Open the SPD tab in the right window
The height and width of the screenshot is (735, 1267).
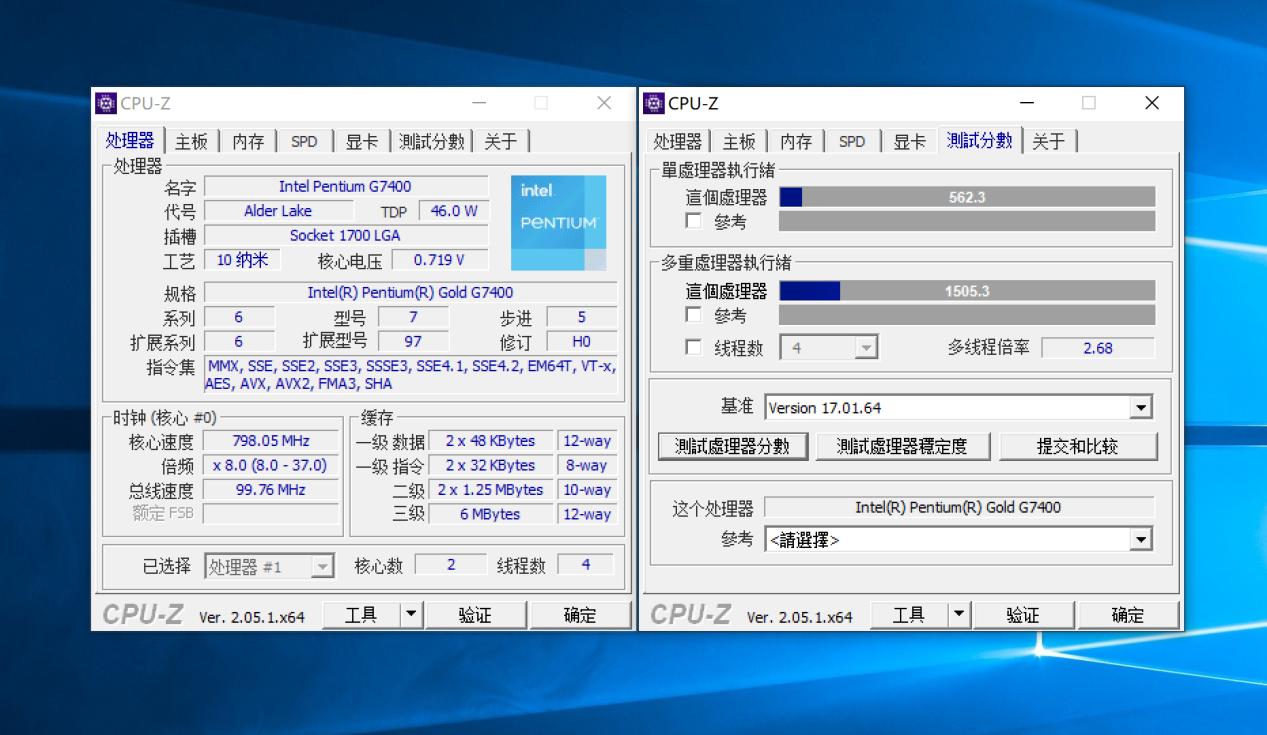pyautogui.click(x=851, y=141)
